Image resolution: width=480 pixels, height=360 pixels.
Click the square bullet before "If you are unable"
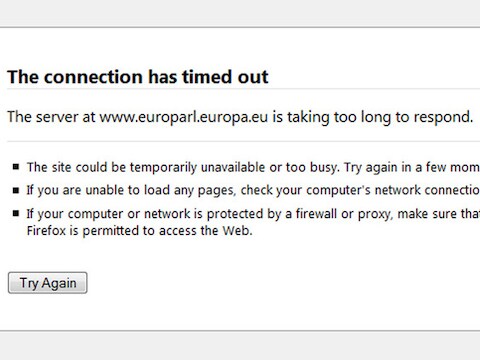[16, 190]
